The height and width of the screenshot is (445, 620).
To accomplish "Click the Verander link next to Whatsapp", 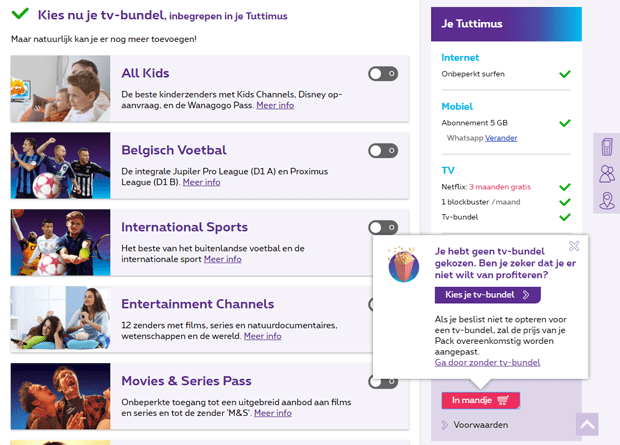I will 501,138.
